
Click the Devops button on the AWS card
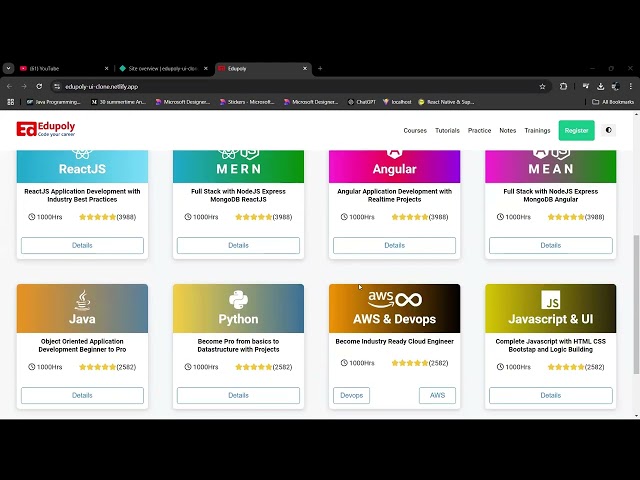[351, 395]
